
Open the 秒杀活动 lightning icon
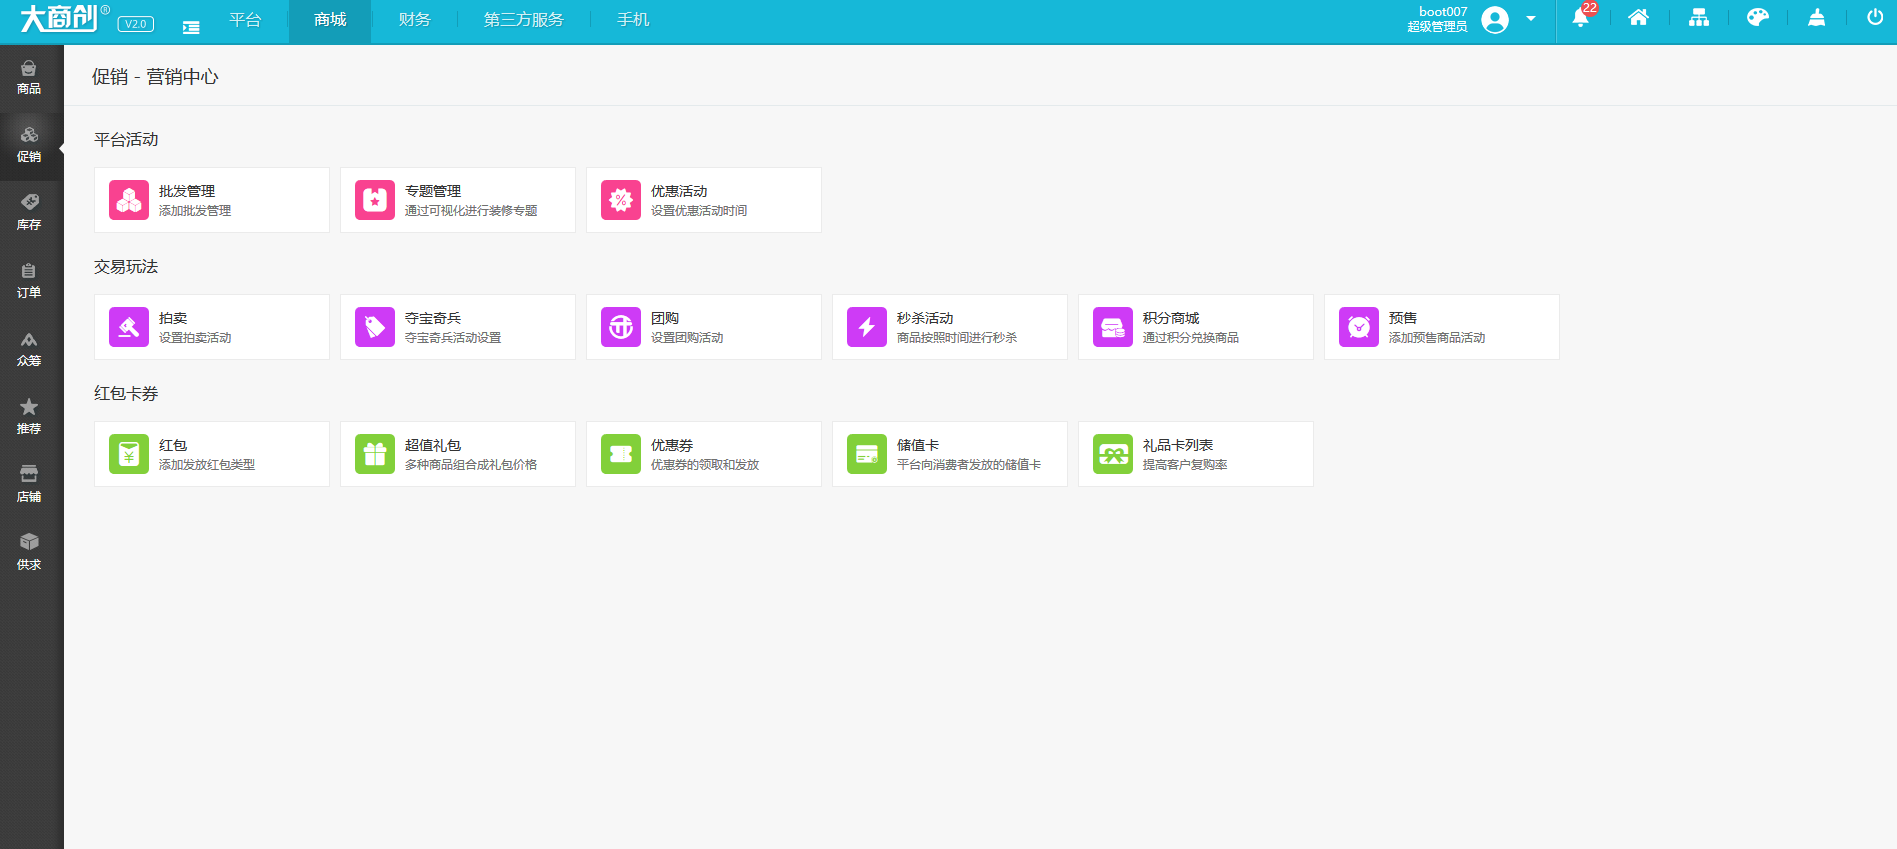click(x=866, y=327)
